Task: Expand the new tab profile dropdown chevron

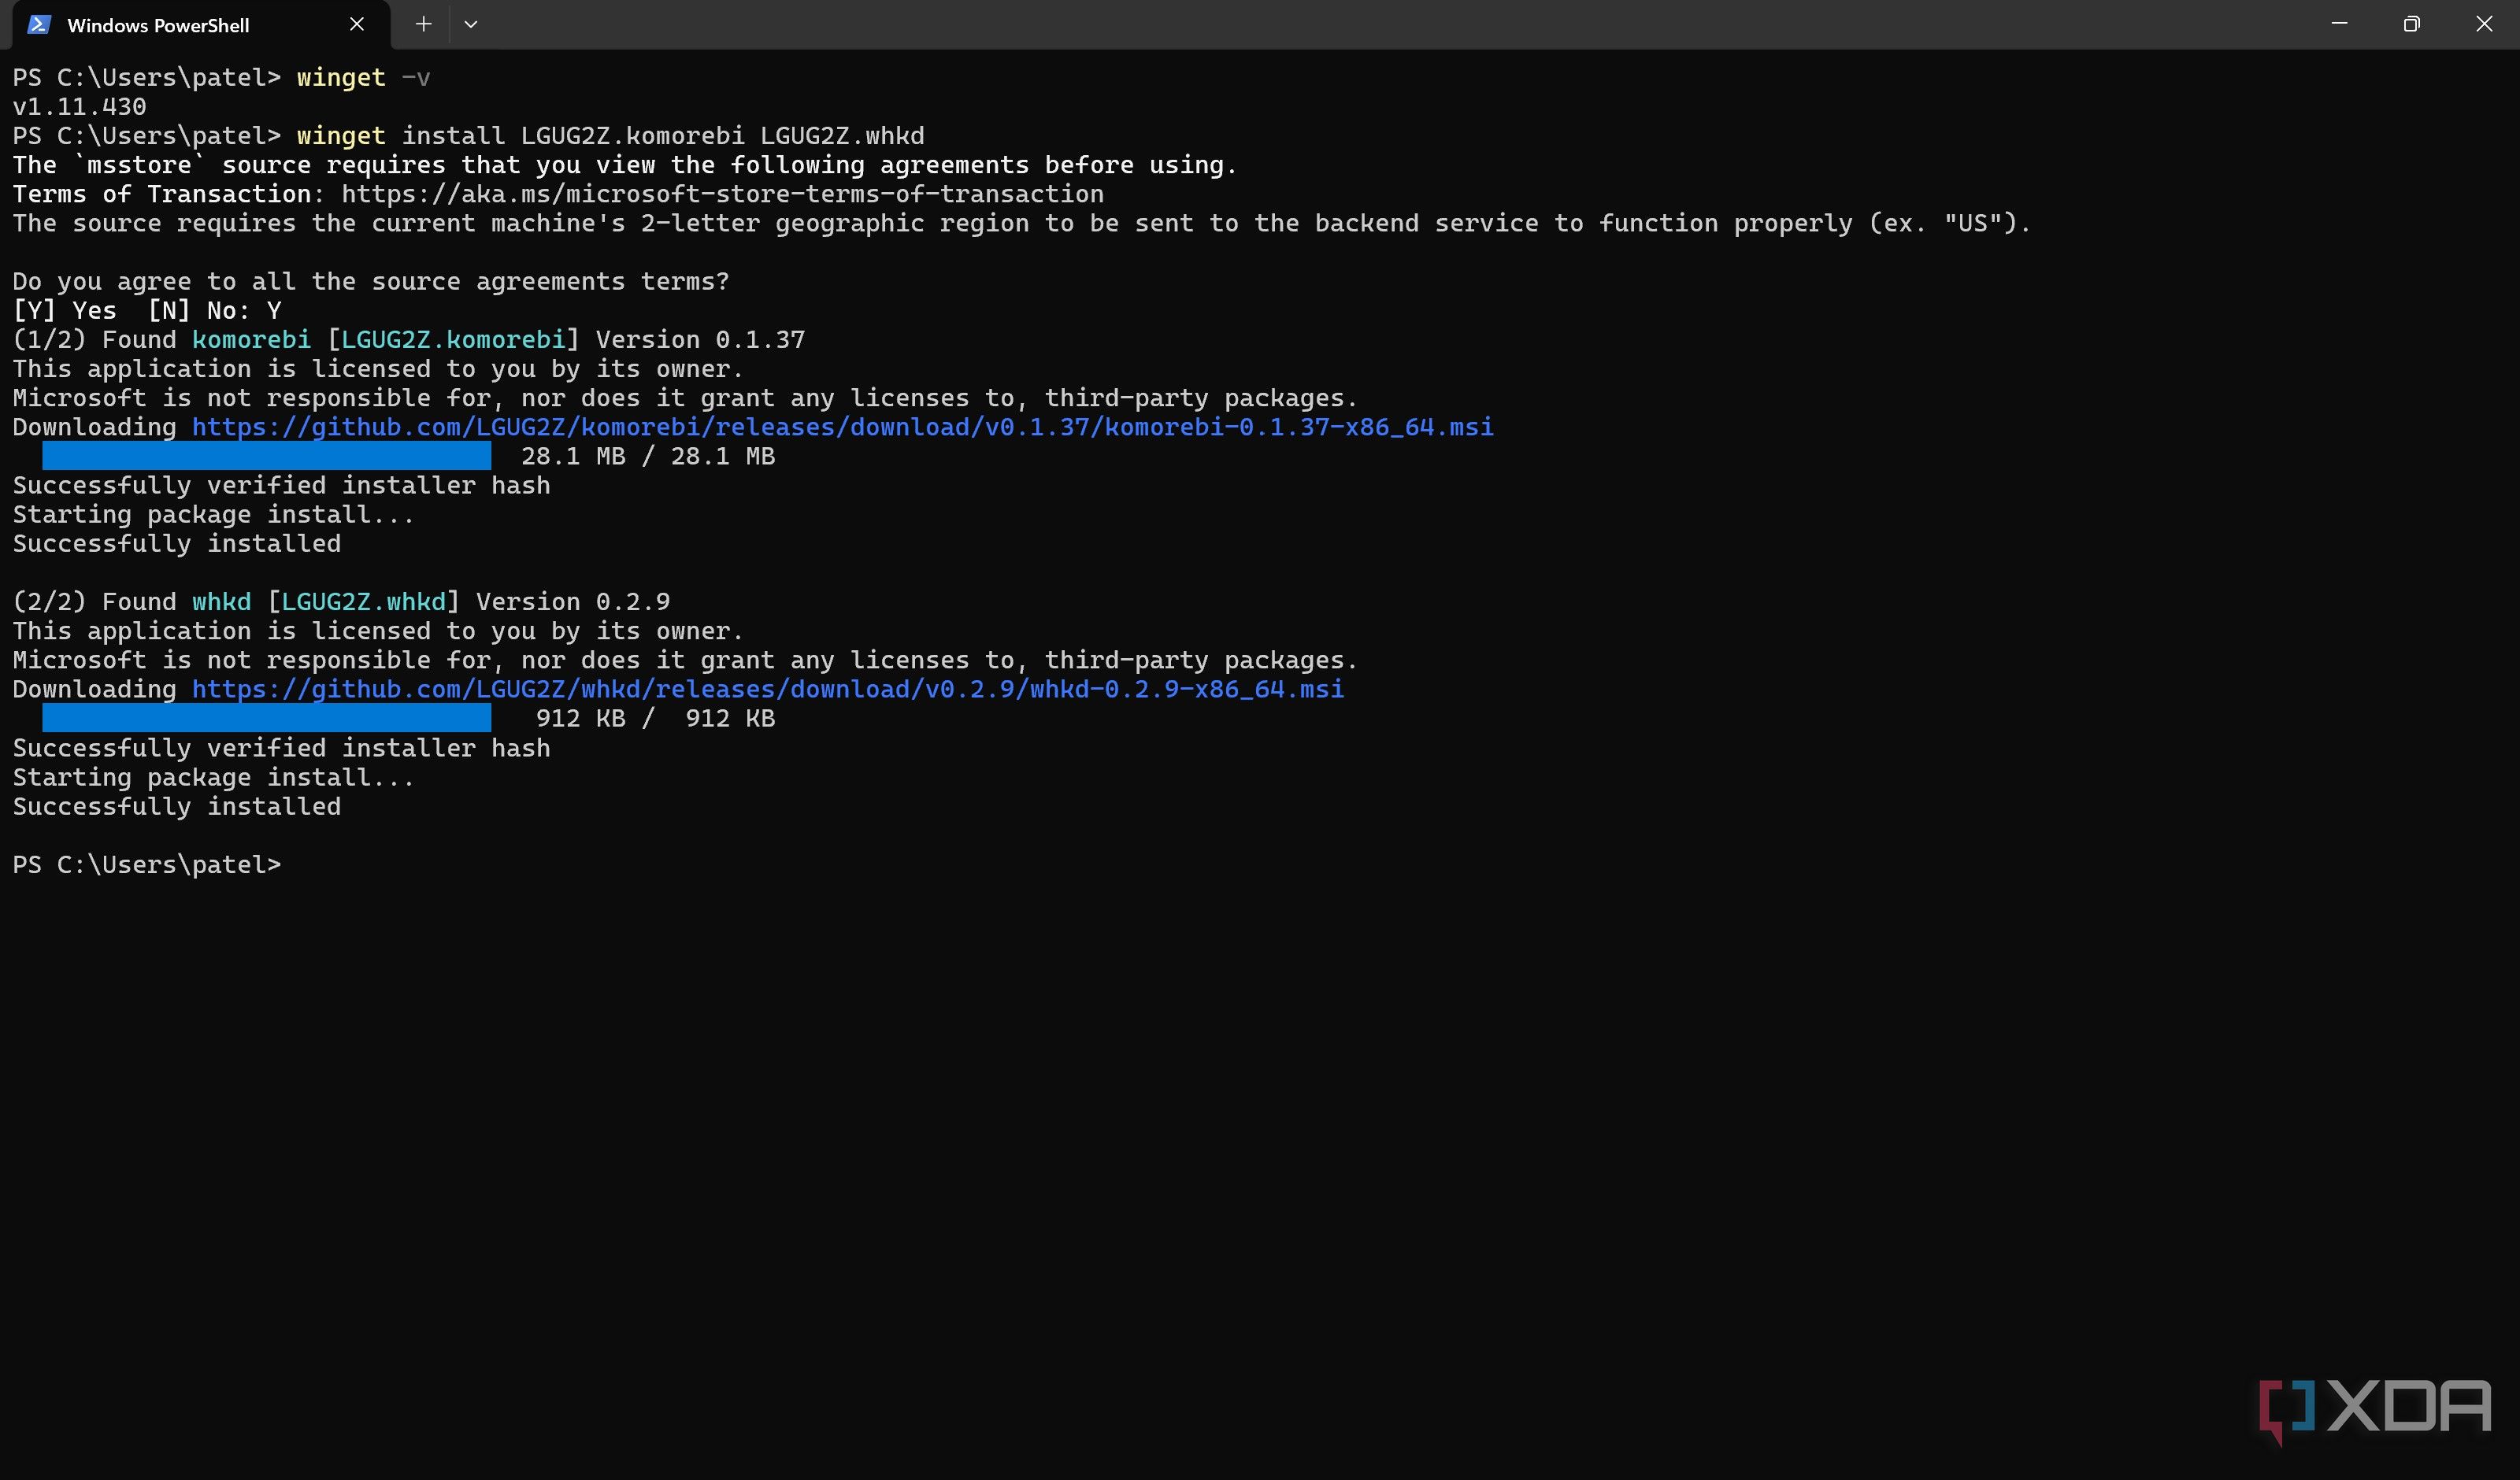Action: [471, 24]
